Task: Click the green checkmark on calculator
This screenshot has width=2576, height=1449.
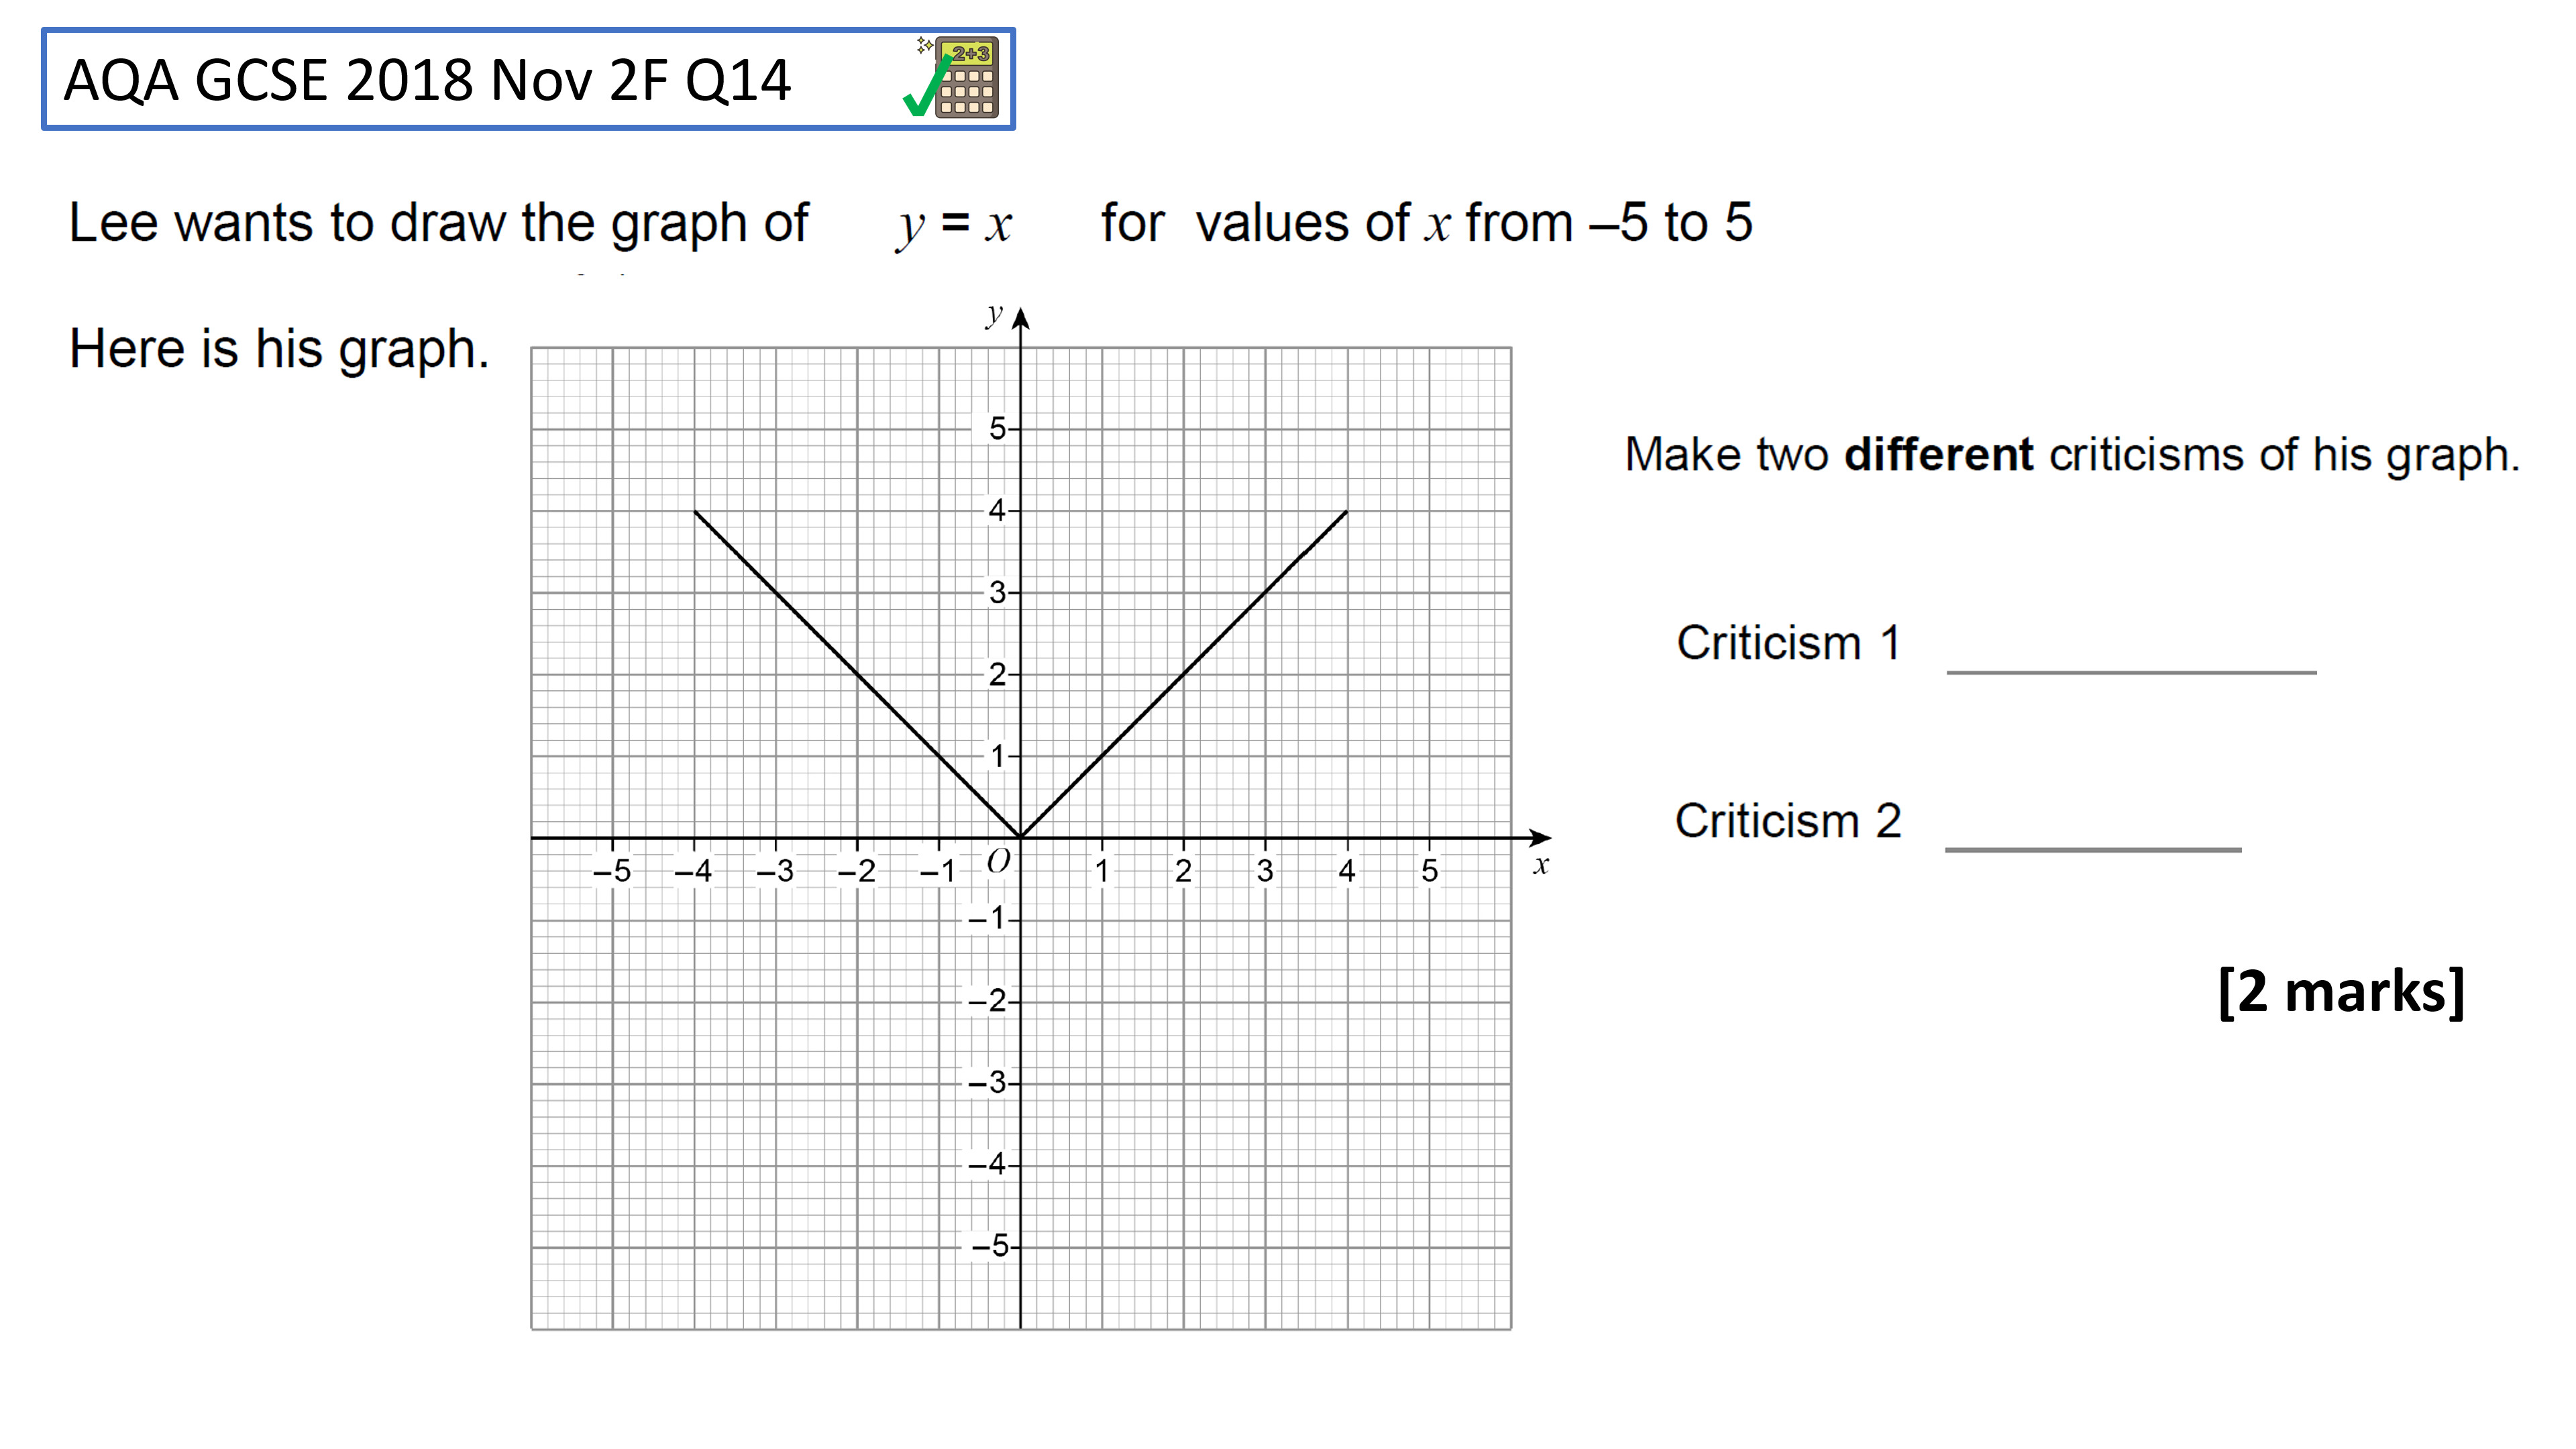Action: pos(927,88)
